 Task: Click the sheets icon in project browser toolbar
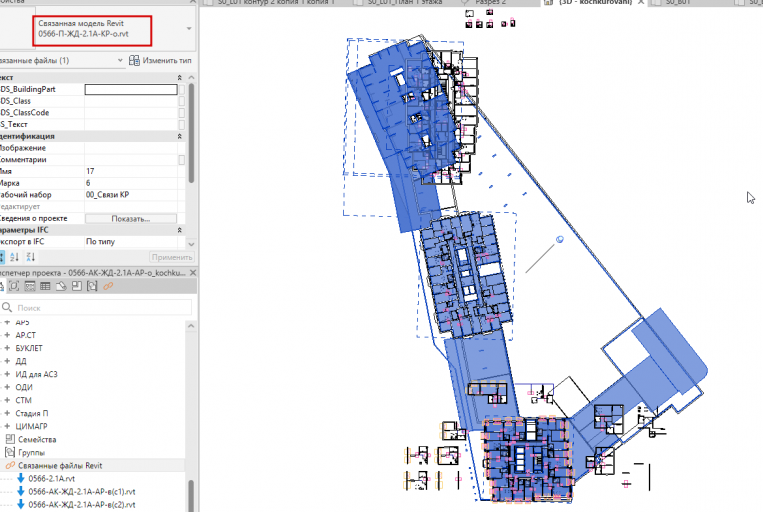tap(61, 286)
